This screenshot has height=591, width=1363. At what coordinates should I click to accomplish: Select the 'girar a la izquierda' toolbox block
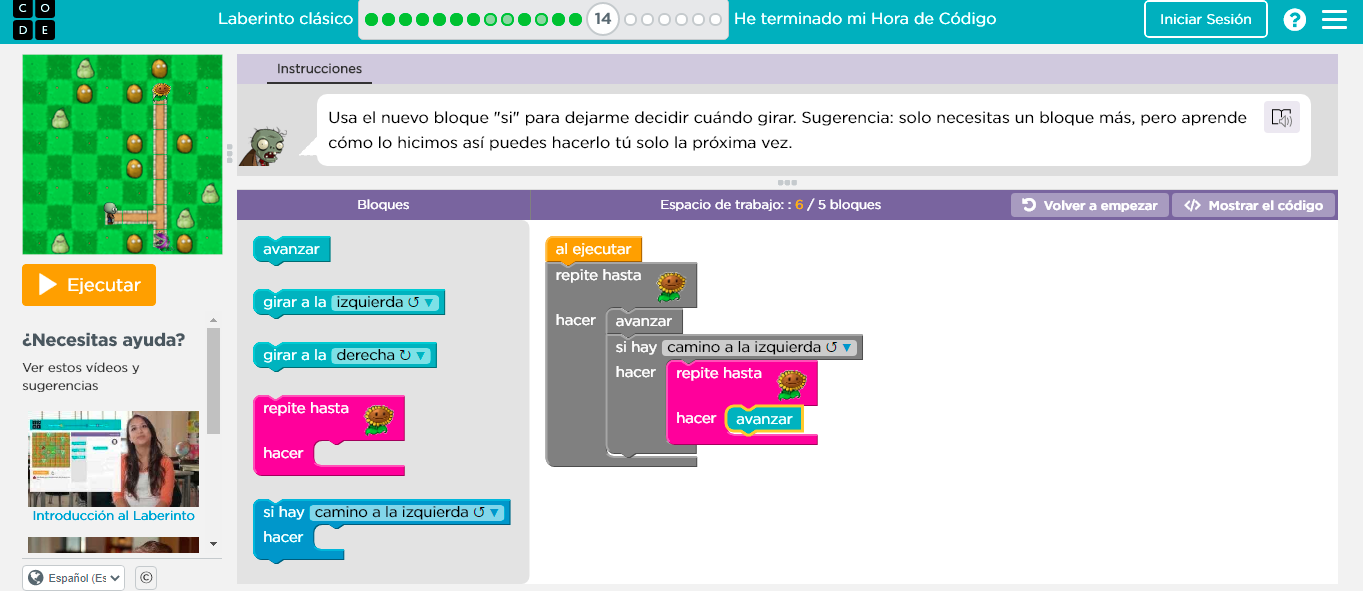click(349, 302)
